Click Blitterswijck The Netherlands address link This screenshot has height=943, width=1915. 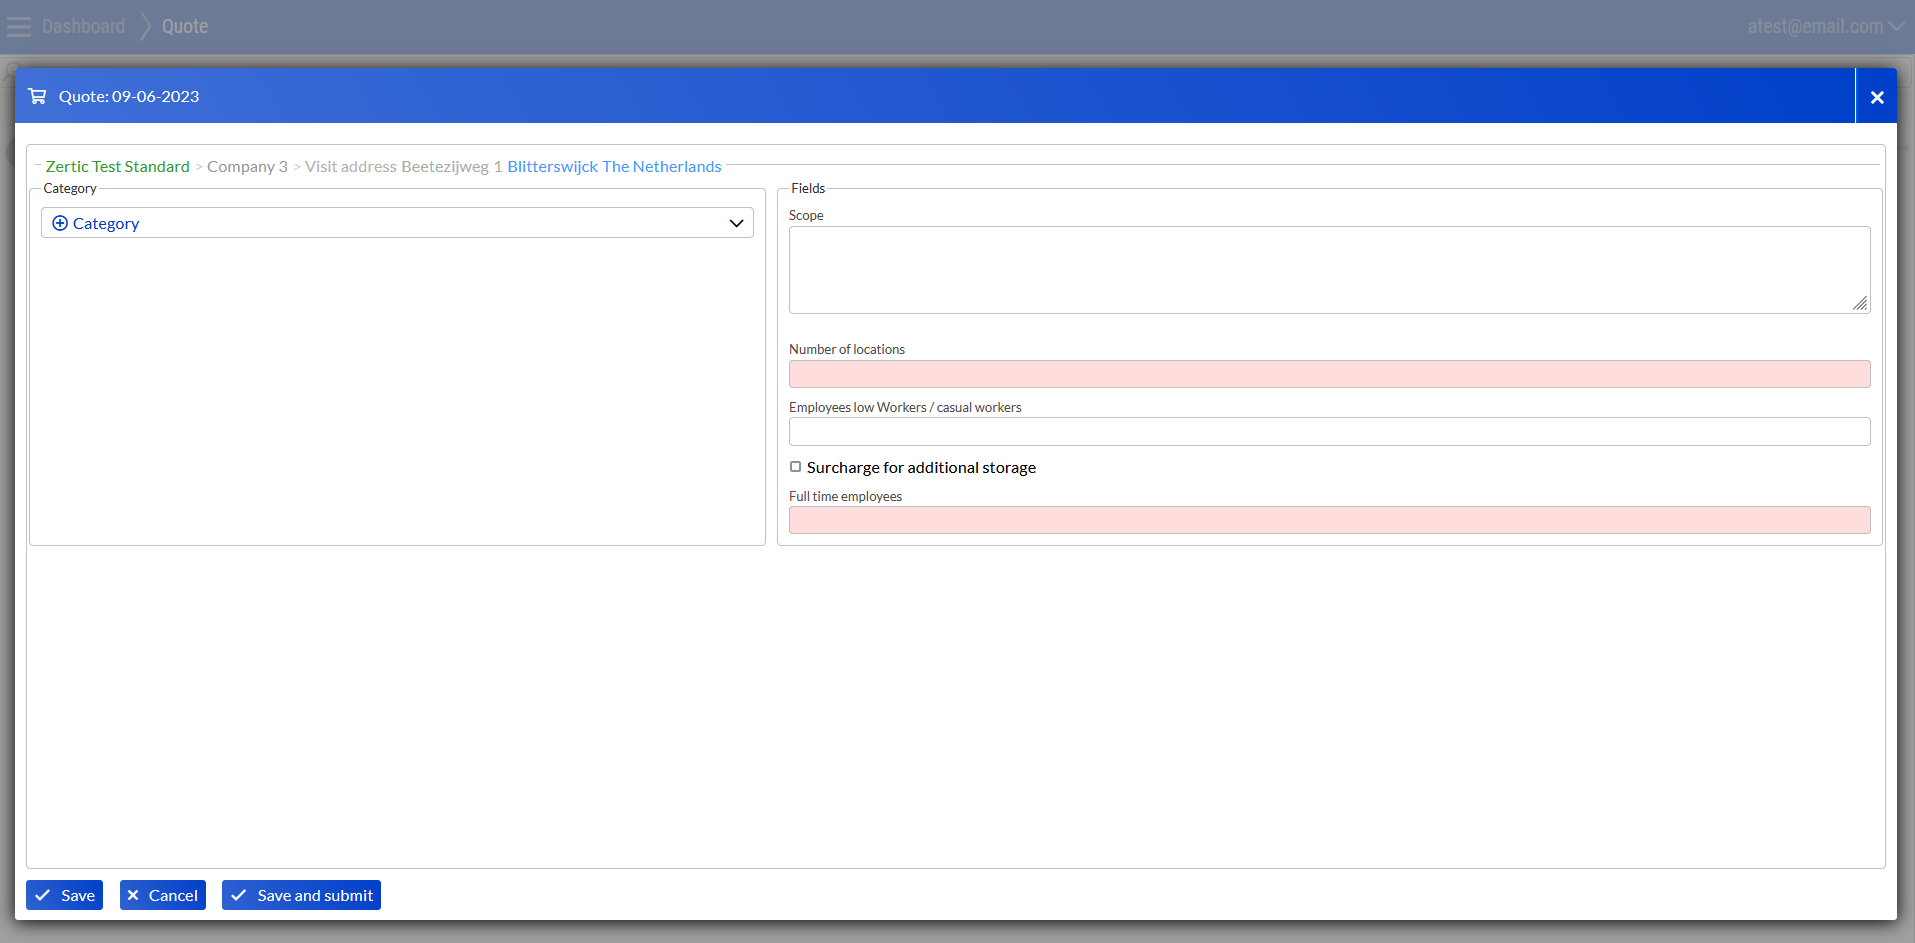(x=614, y=167)
